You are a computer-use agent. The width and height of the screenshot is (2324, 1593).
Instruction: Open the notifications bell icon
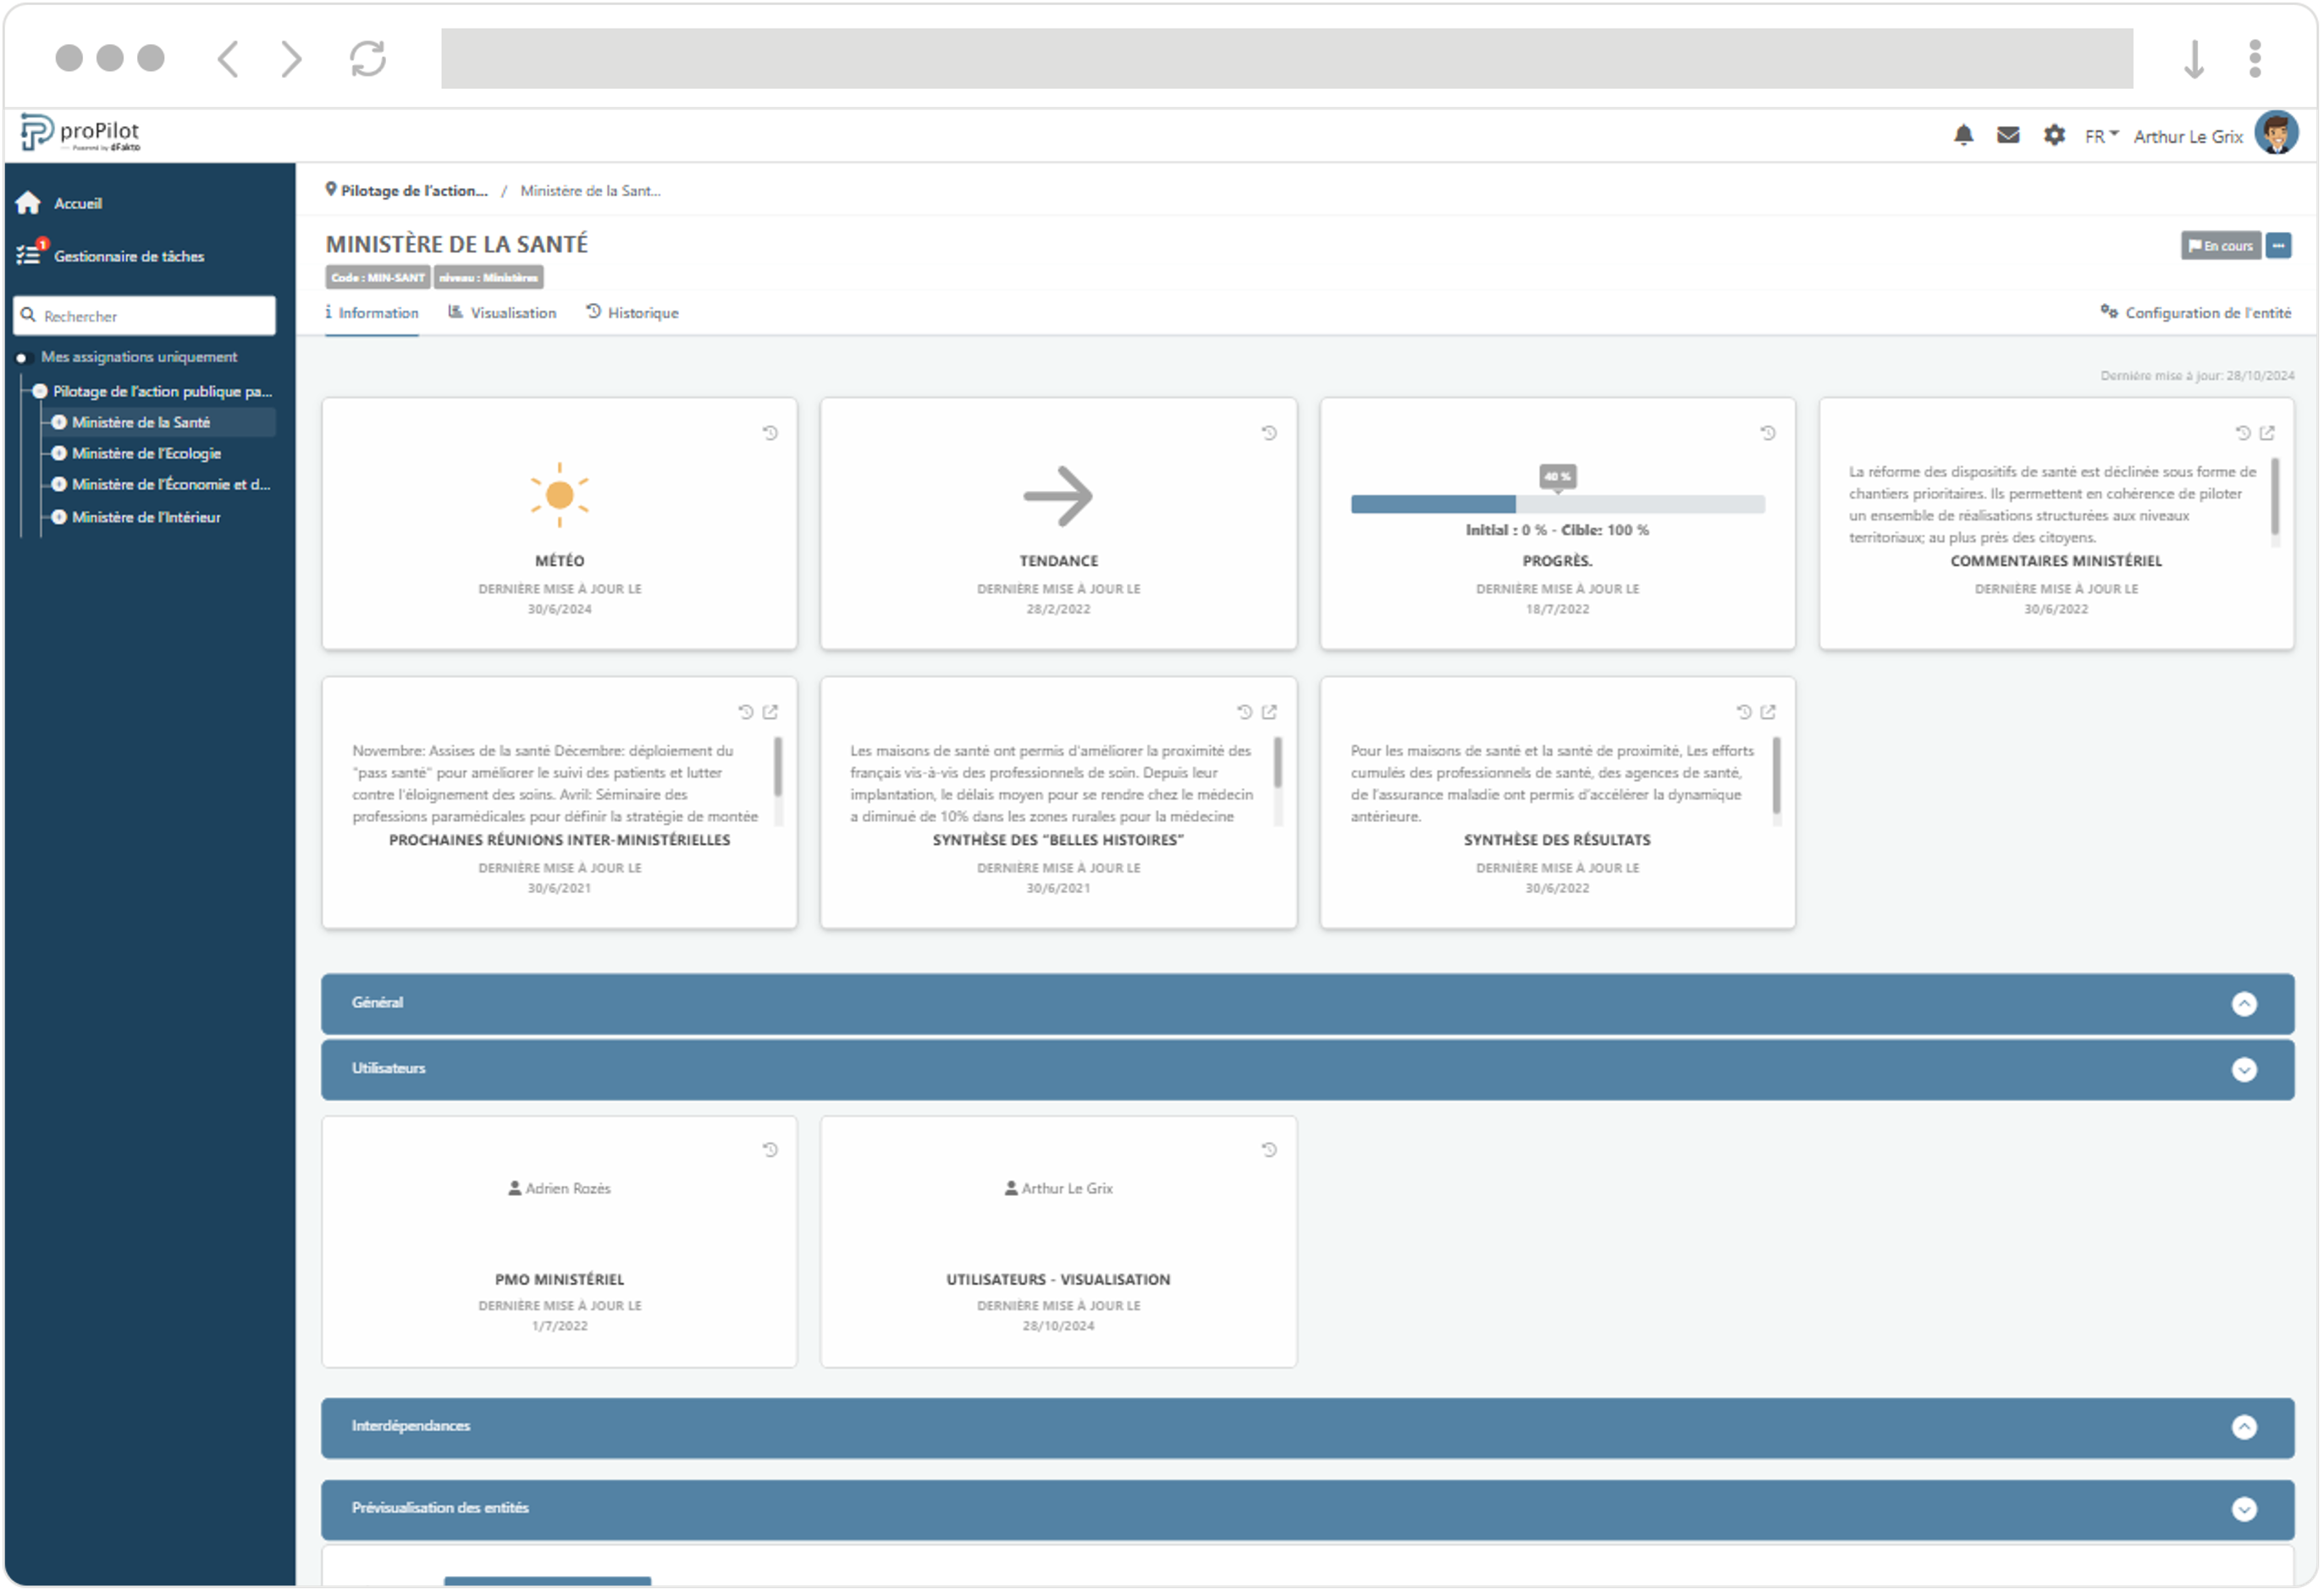click(x=1964, y=135)
